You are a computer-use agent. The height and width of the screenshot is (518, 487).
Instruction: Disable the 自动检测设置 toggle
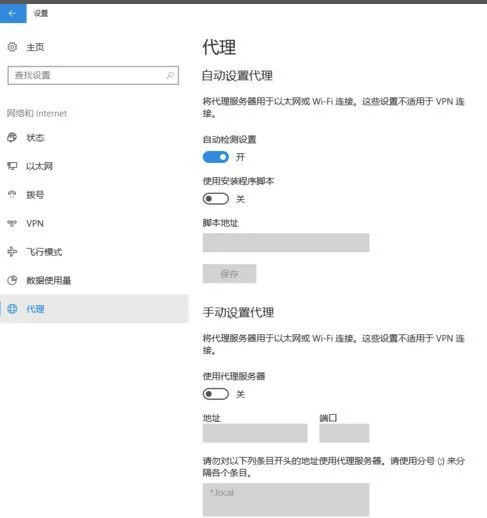click(x=216, y=157)
